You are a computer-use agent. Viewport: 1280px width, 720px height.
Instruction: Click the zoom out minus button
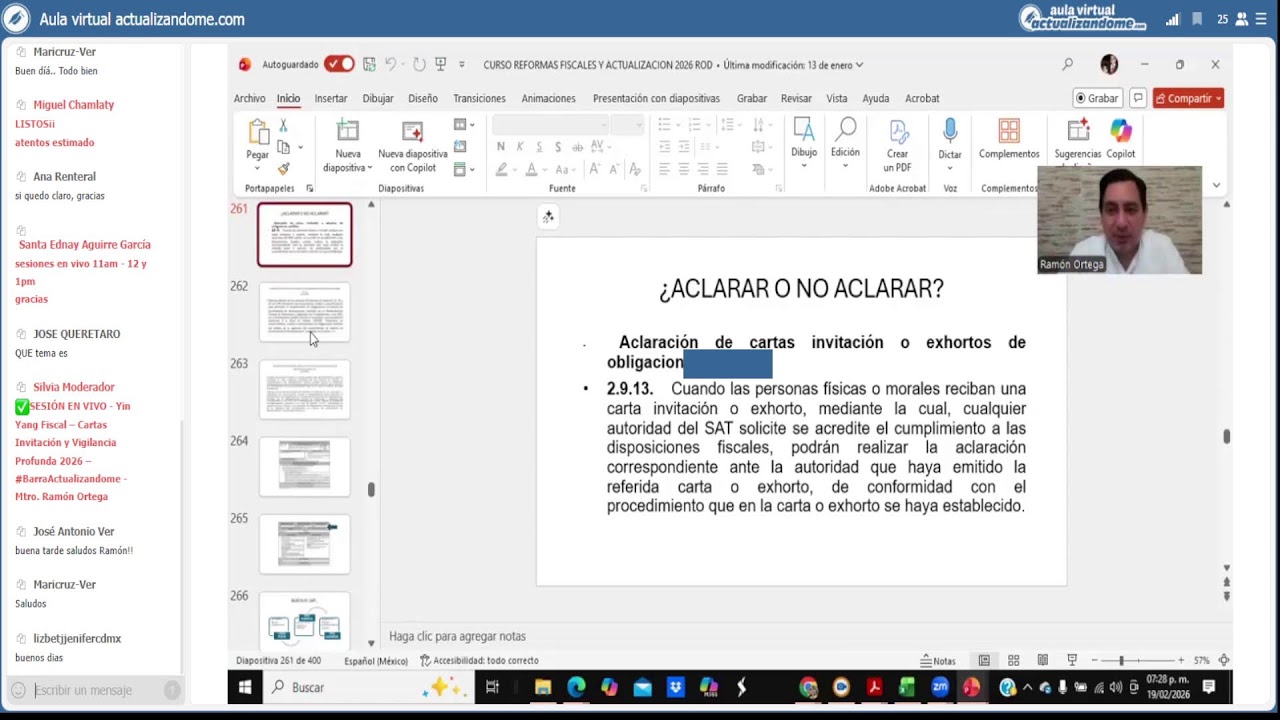pos(1093,660)
